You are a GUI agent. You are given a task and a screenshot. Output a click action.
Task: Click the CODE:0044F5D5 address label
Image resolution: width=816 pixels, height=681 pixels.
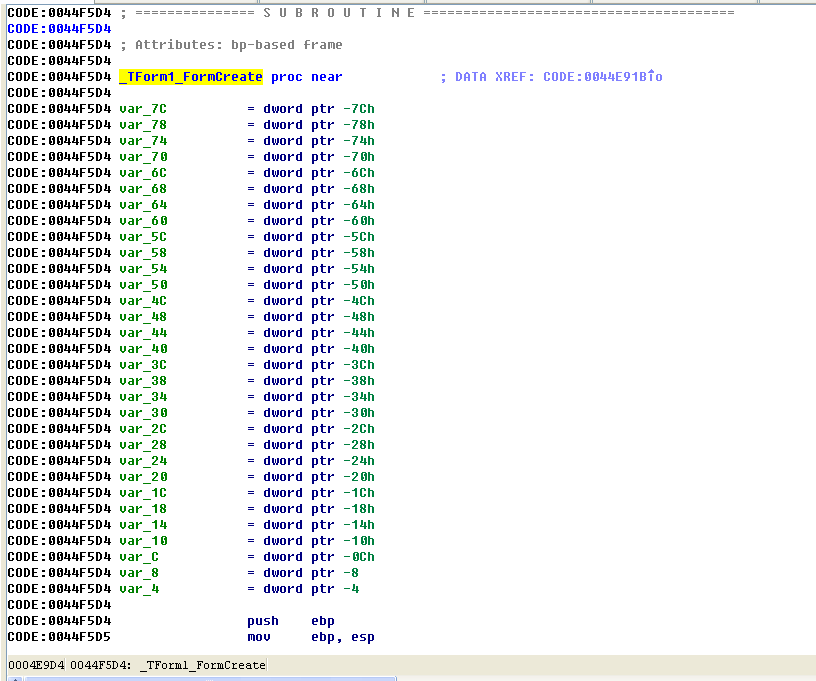point(59,637)
